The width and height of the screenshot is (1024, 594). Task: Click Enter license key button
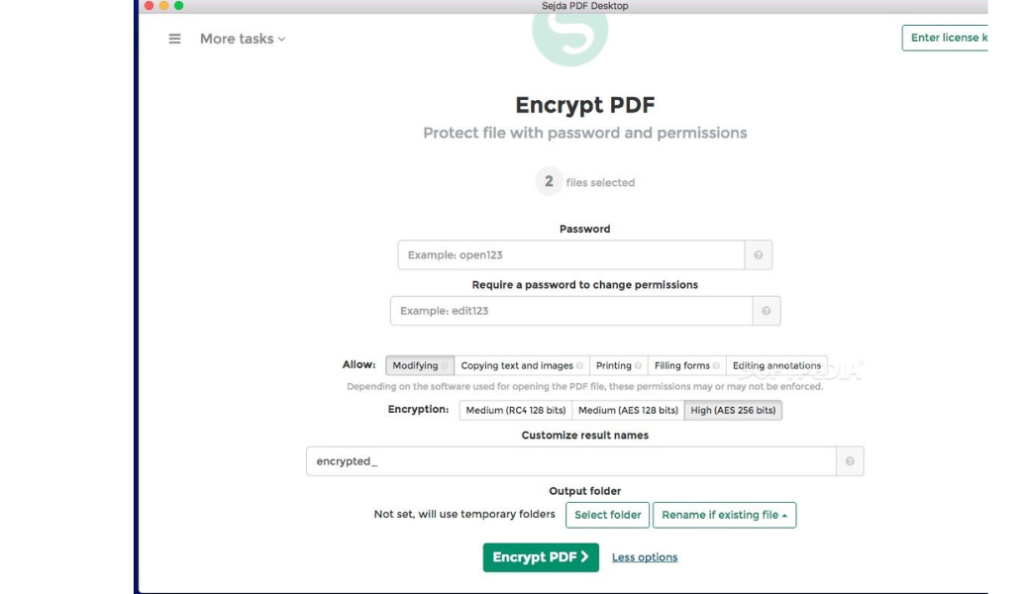tap(946, 38)
